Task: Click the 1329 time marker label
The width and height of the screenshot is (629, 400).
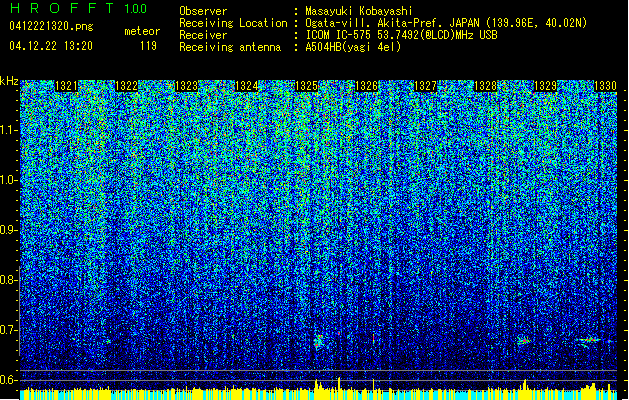Action: [546, 86]
